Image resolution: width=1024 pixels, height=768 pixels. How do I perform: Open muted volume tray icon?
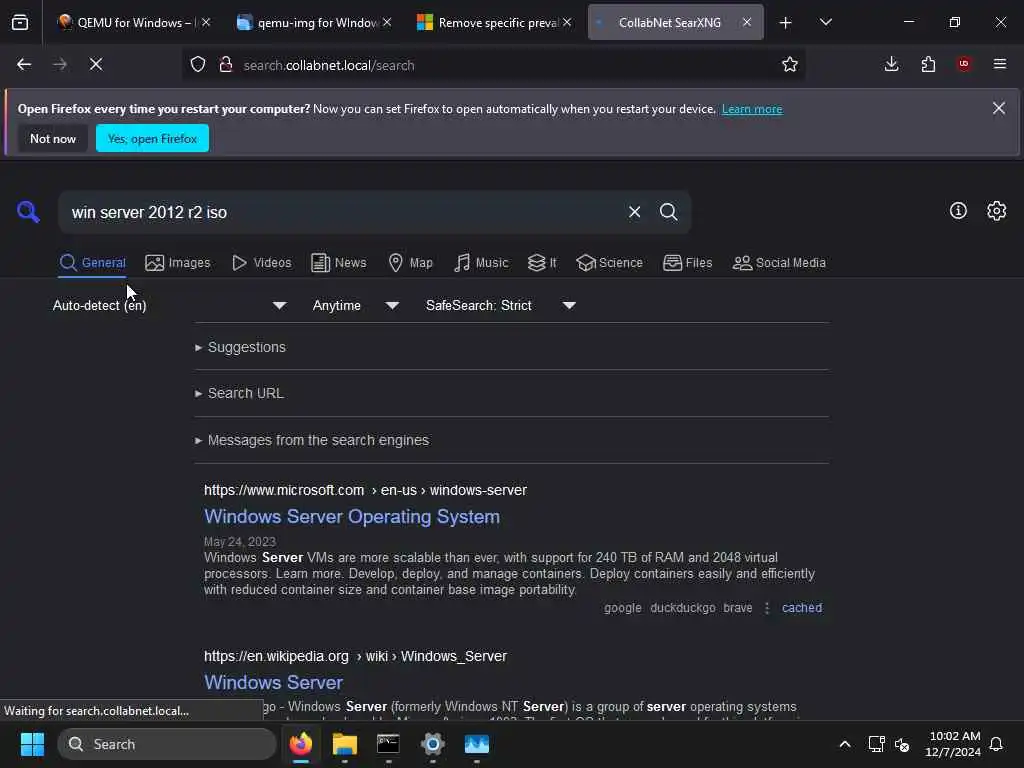(x=903, y=744)
